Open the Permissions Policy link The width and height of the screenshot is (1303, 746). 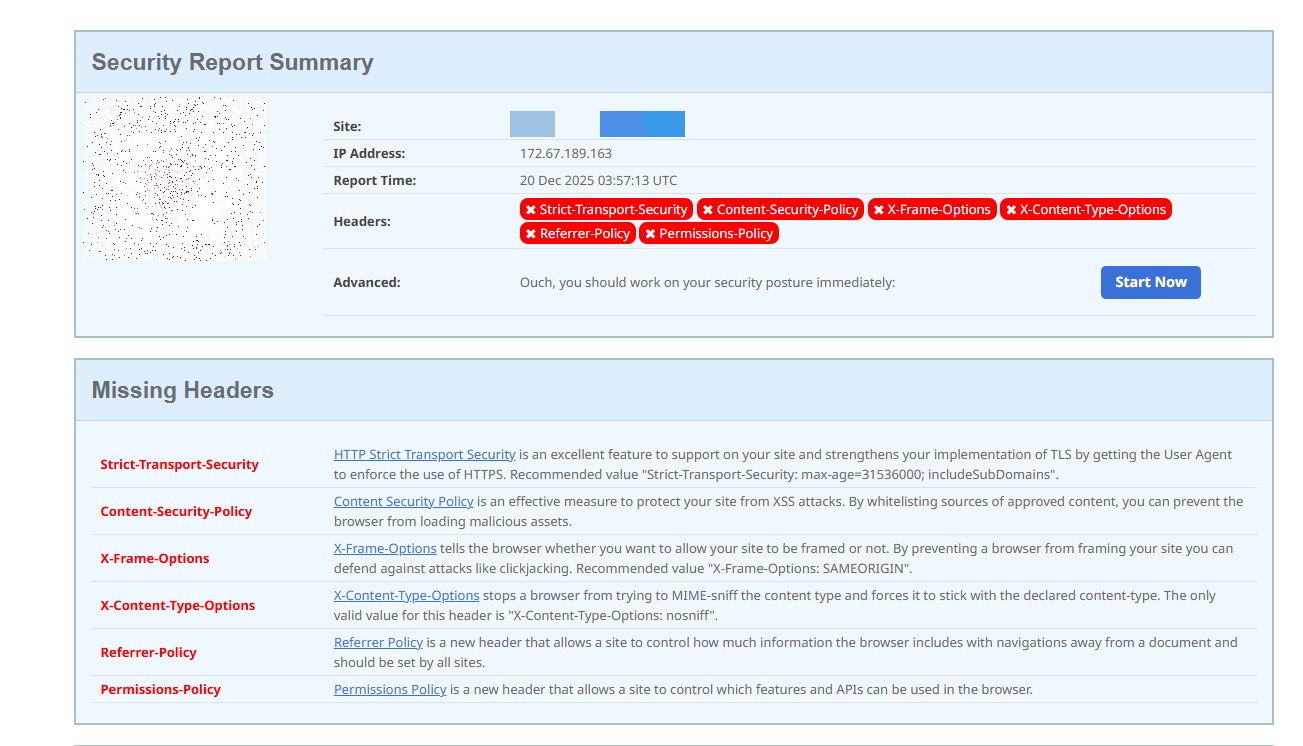click(390, 689)
